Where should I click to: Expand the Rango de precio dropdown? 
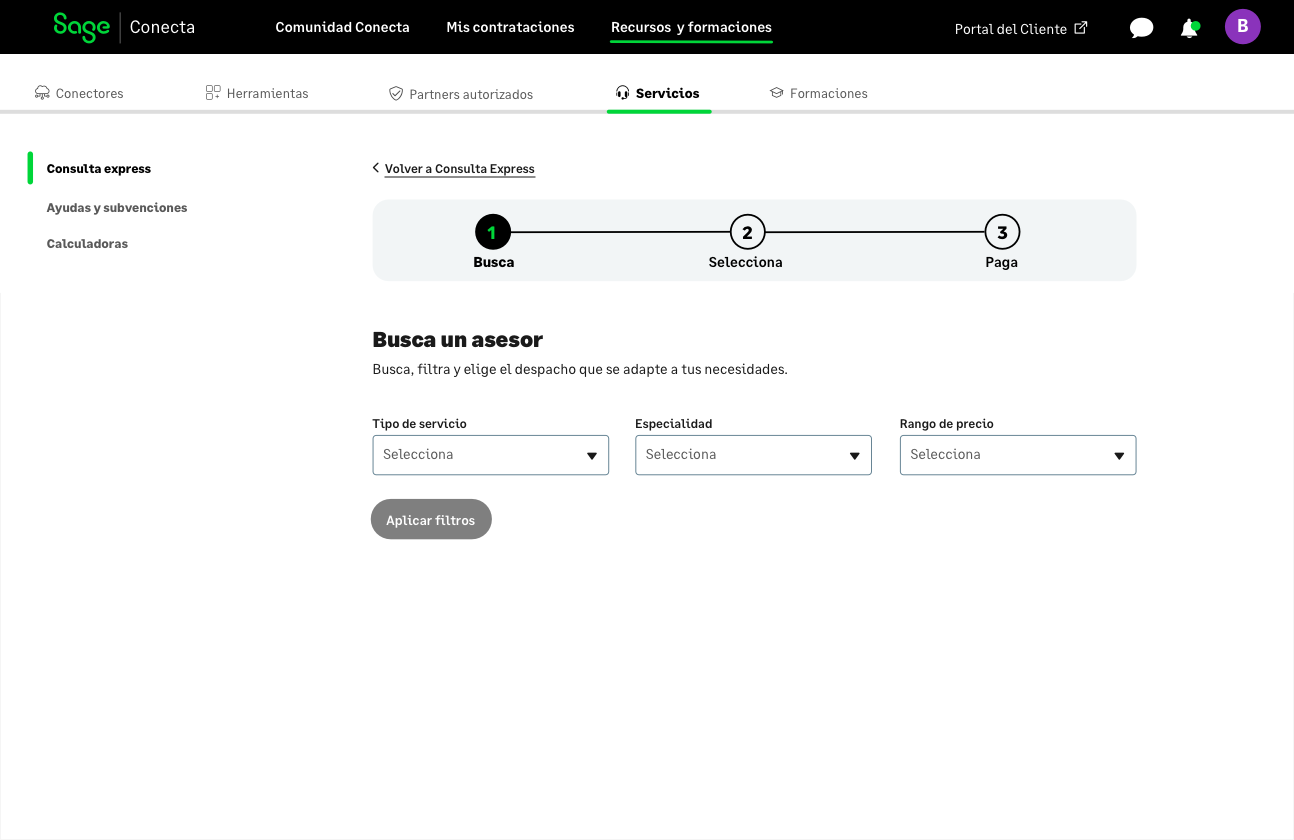(x=1017, y=455)
